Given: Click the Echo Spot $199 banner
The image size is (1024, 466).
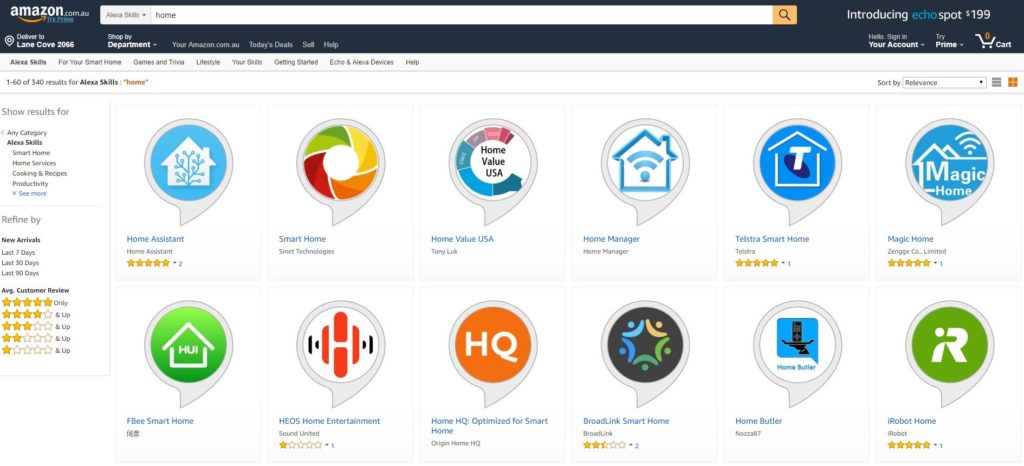Looking at the screenshot, I should pos(918,14).
